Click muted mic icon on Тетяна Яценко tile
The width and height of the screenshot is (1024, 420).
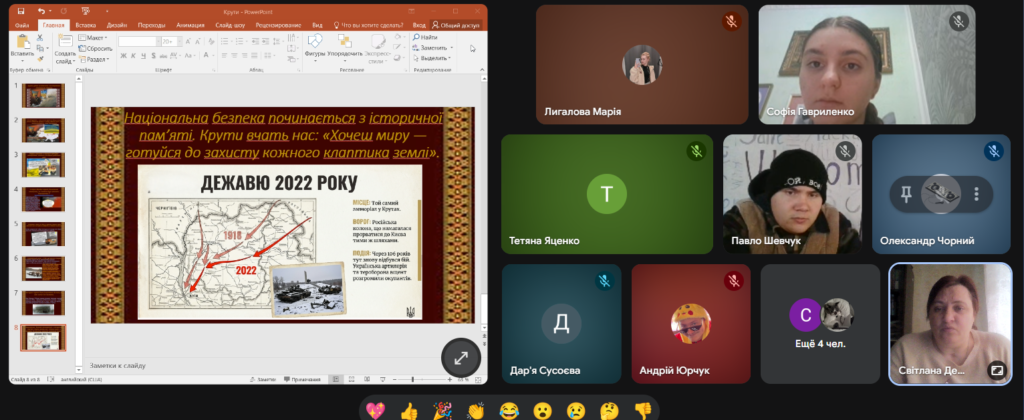click(x=696, y=151)
